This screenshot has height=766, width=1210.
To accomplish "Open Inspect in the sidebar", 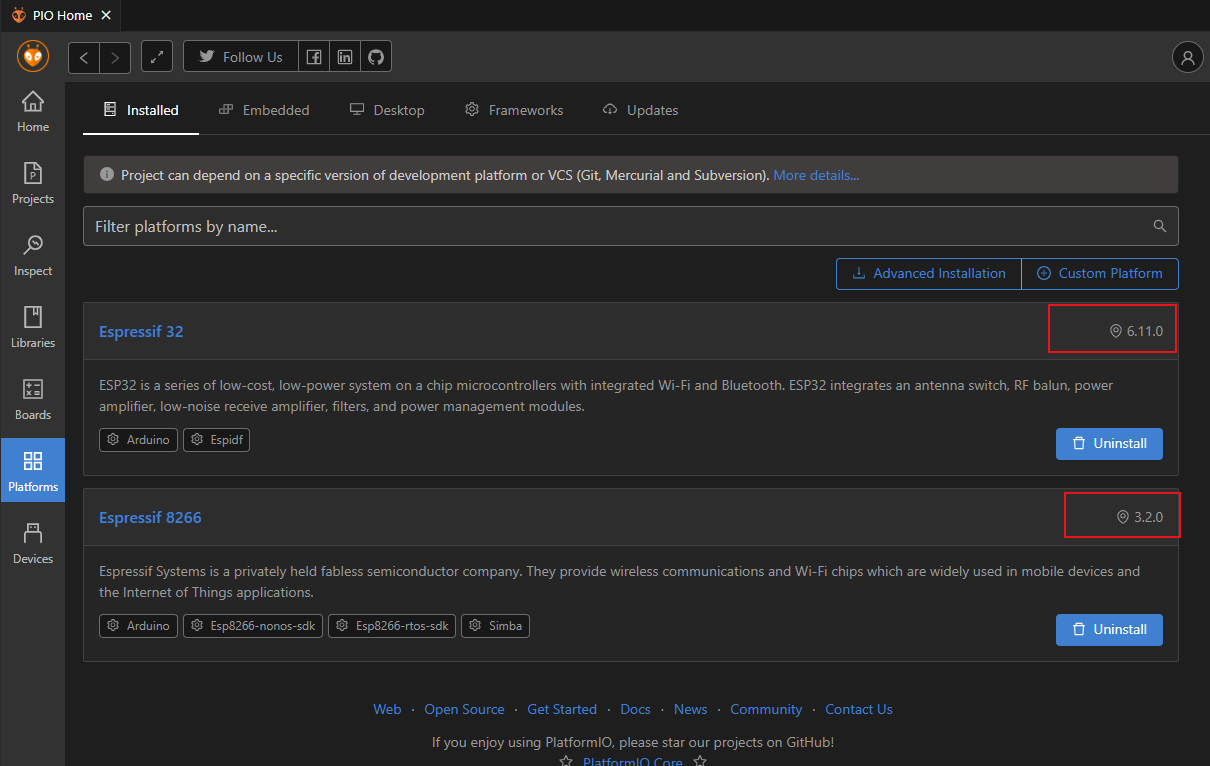I will pyautogui.click(x=33, y=255).
